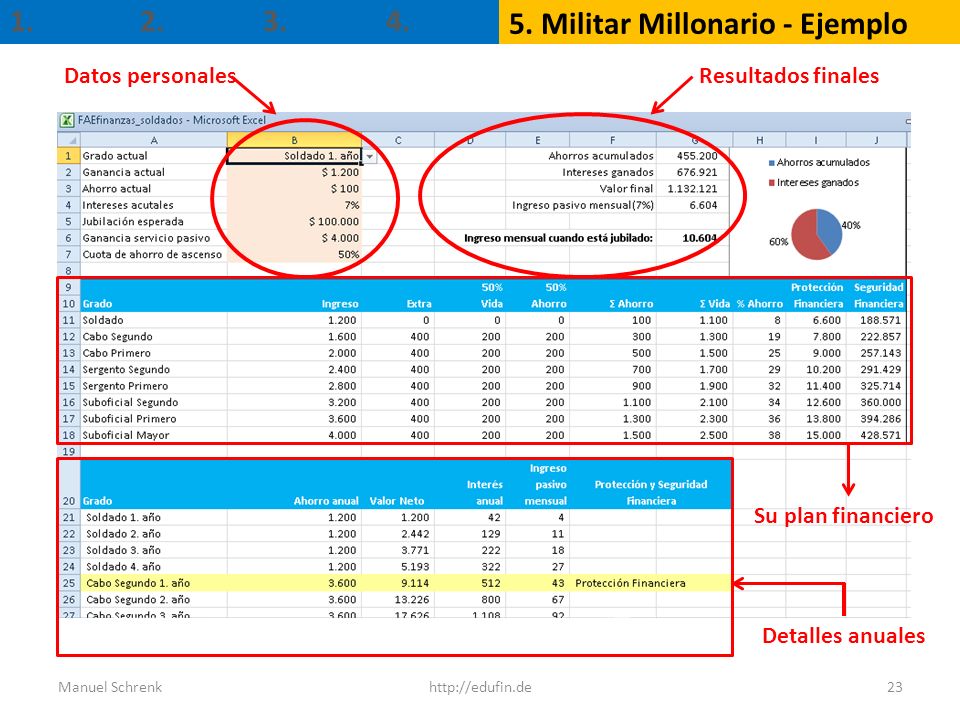Open the http://edufin.de footer link
The image size is (960, 720).
(480, 688)
